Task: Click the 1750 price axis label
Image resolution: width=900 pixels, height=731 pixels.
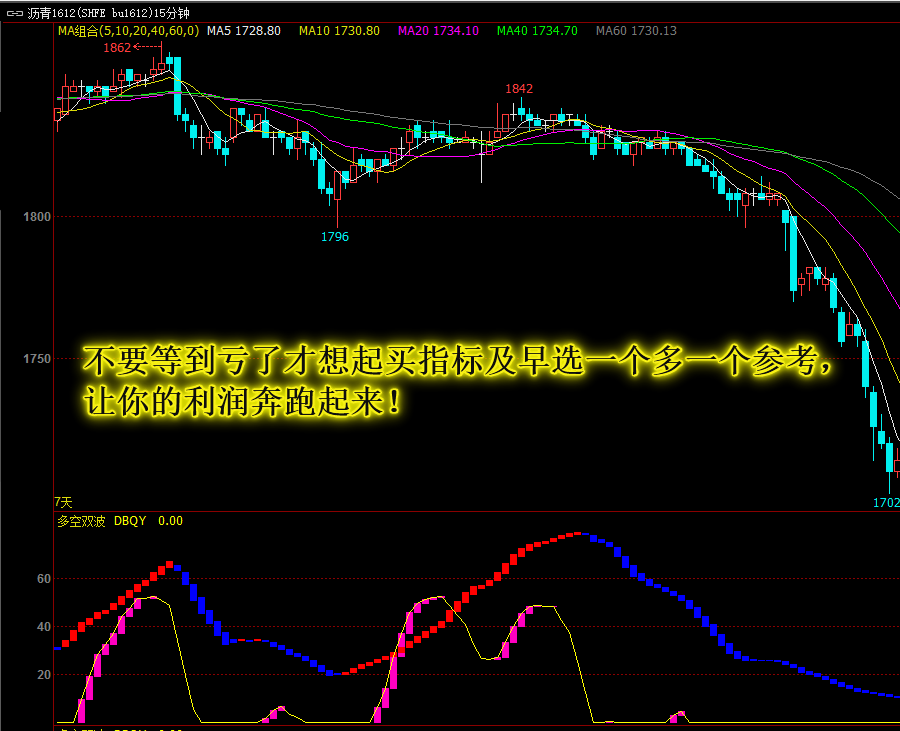Action: click(38, 358)
